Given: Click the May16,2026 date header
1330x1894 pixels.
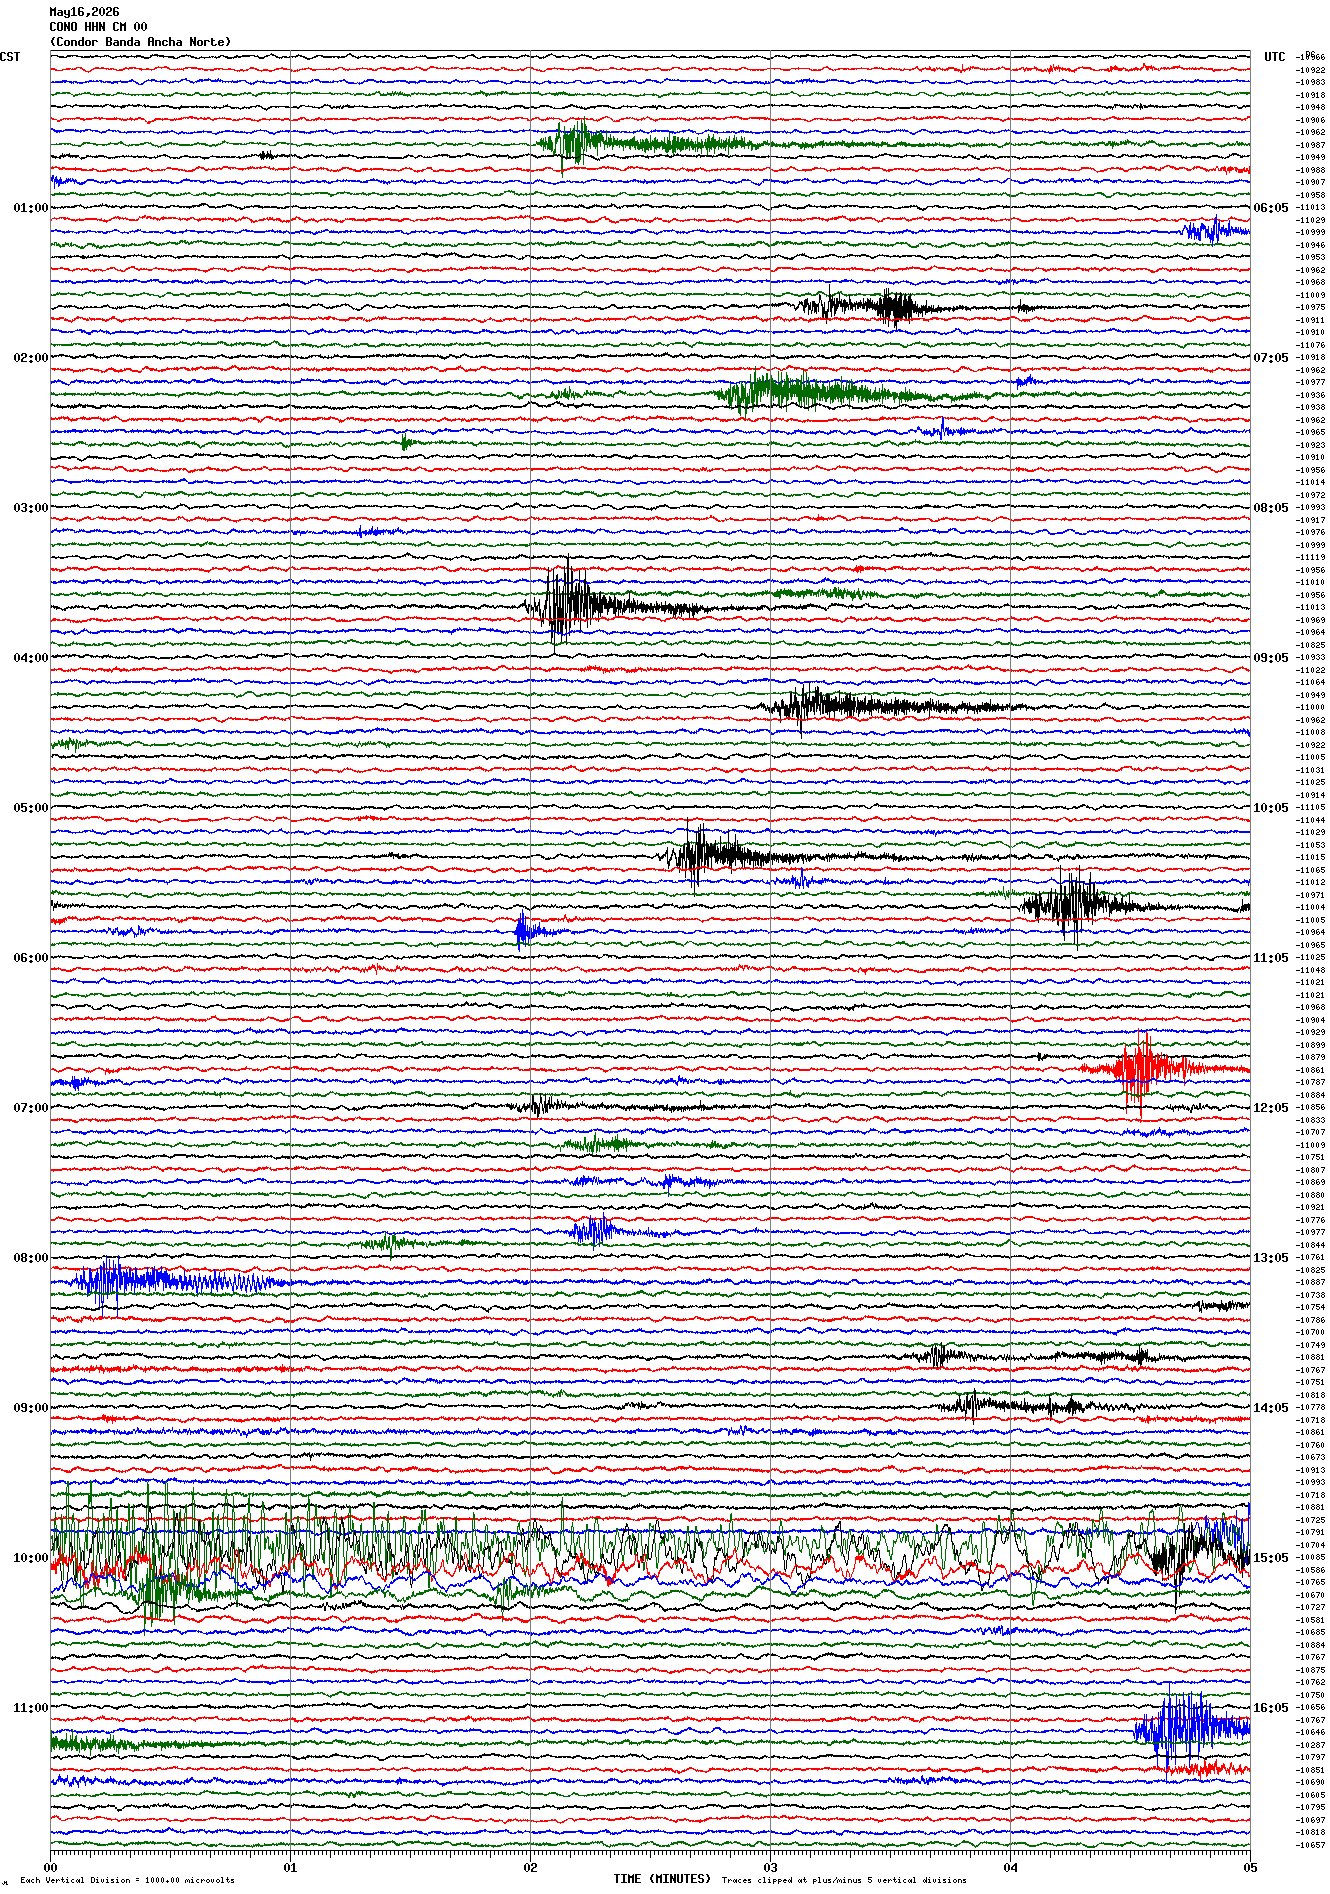Looking at the screenshot, I should pos(84,12).
